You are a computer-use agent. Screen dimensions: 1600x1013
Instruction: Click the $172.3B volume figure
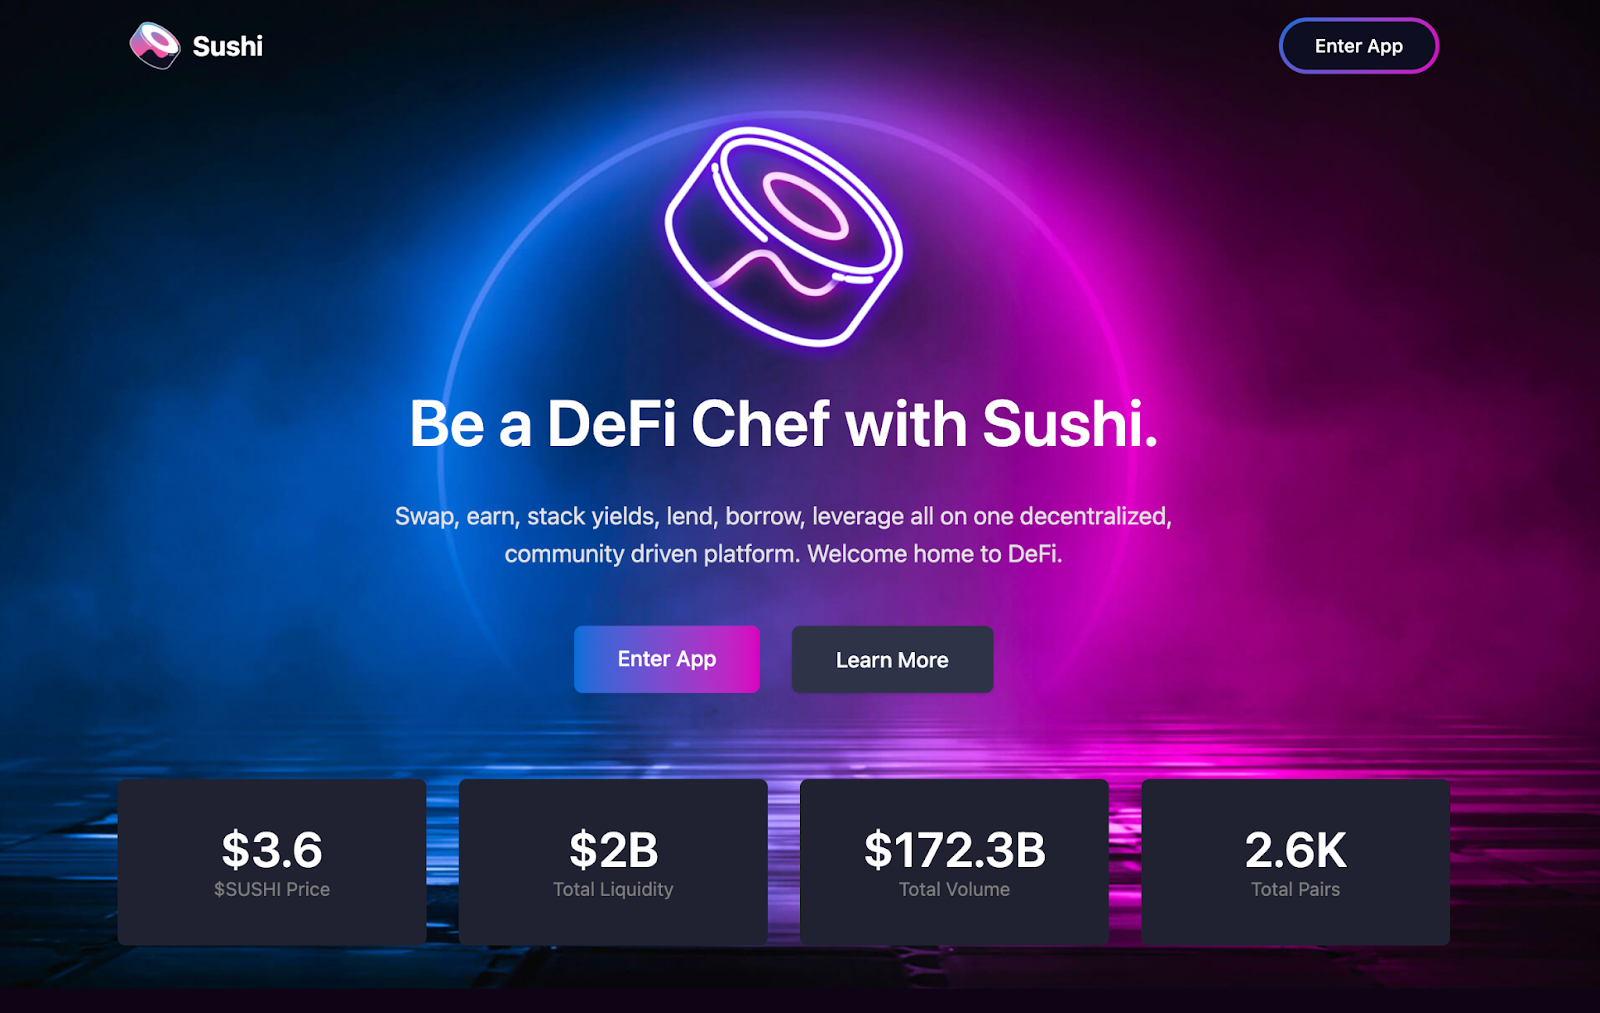tap(954, 850)
